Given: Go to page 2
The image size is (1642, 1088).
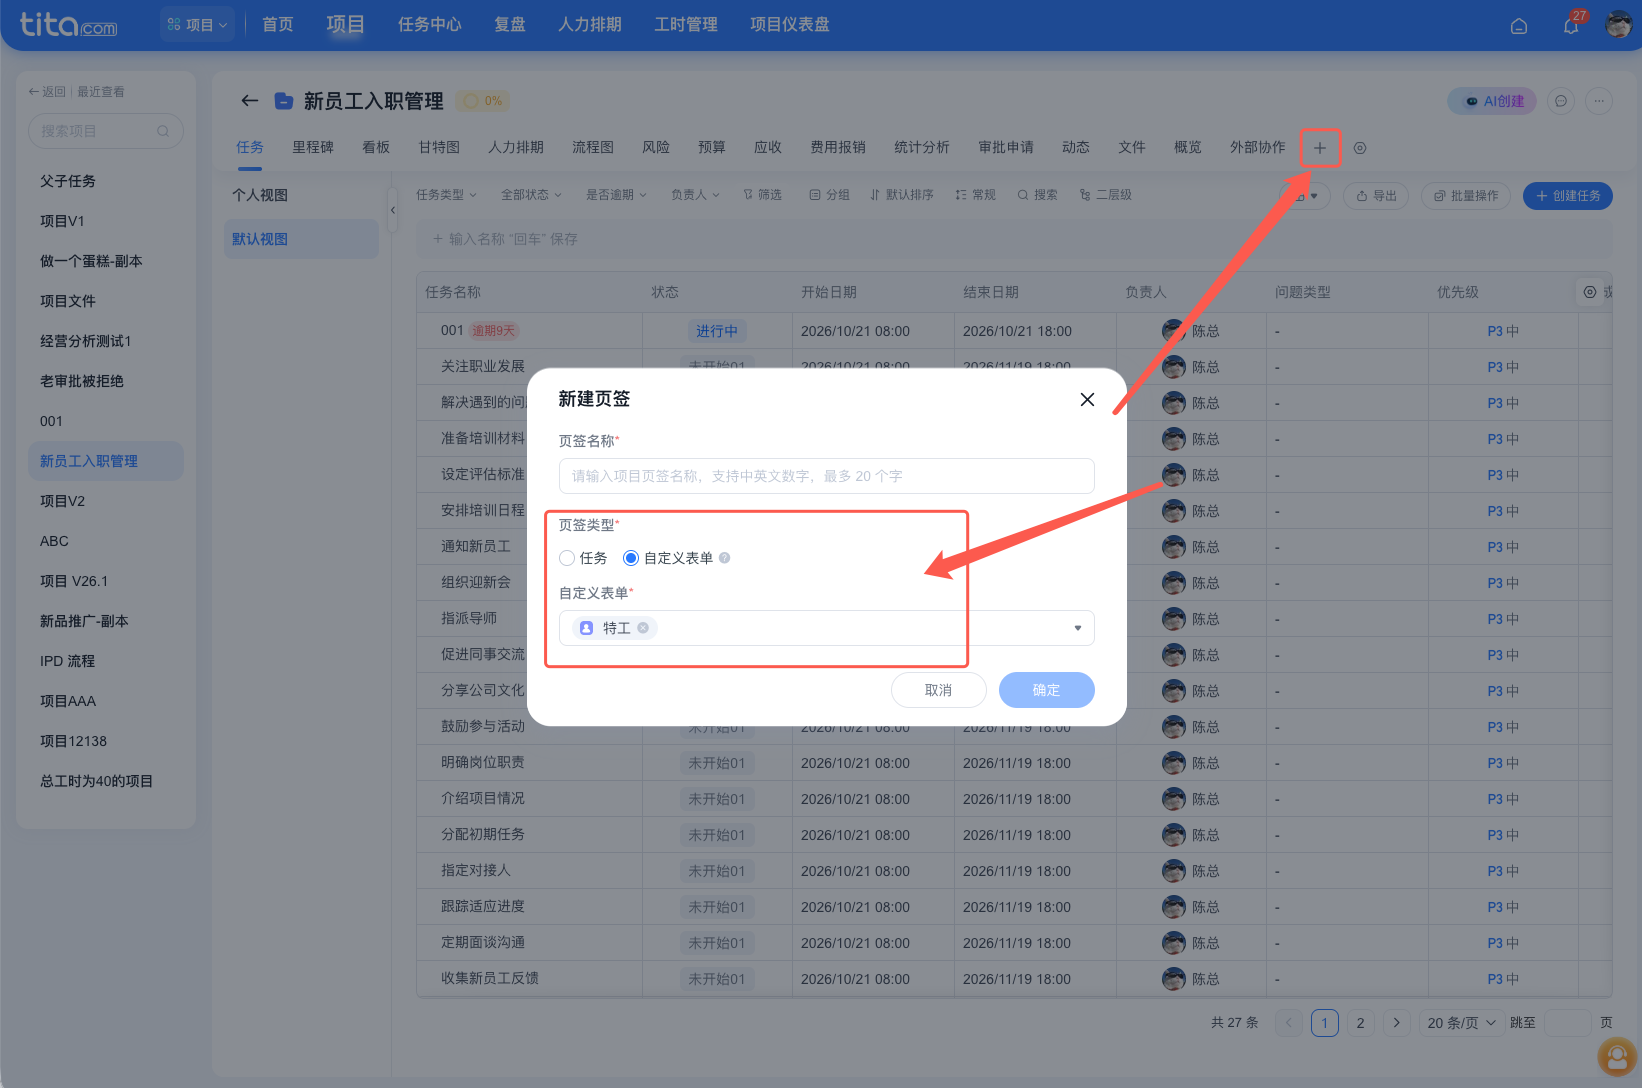Looking at the screenshot, I should click(x=1360, y=1023).
